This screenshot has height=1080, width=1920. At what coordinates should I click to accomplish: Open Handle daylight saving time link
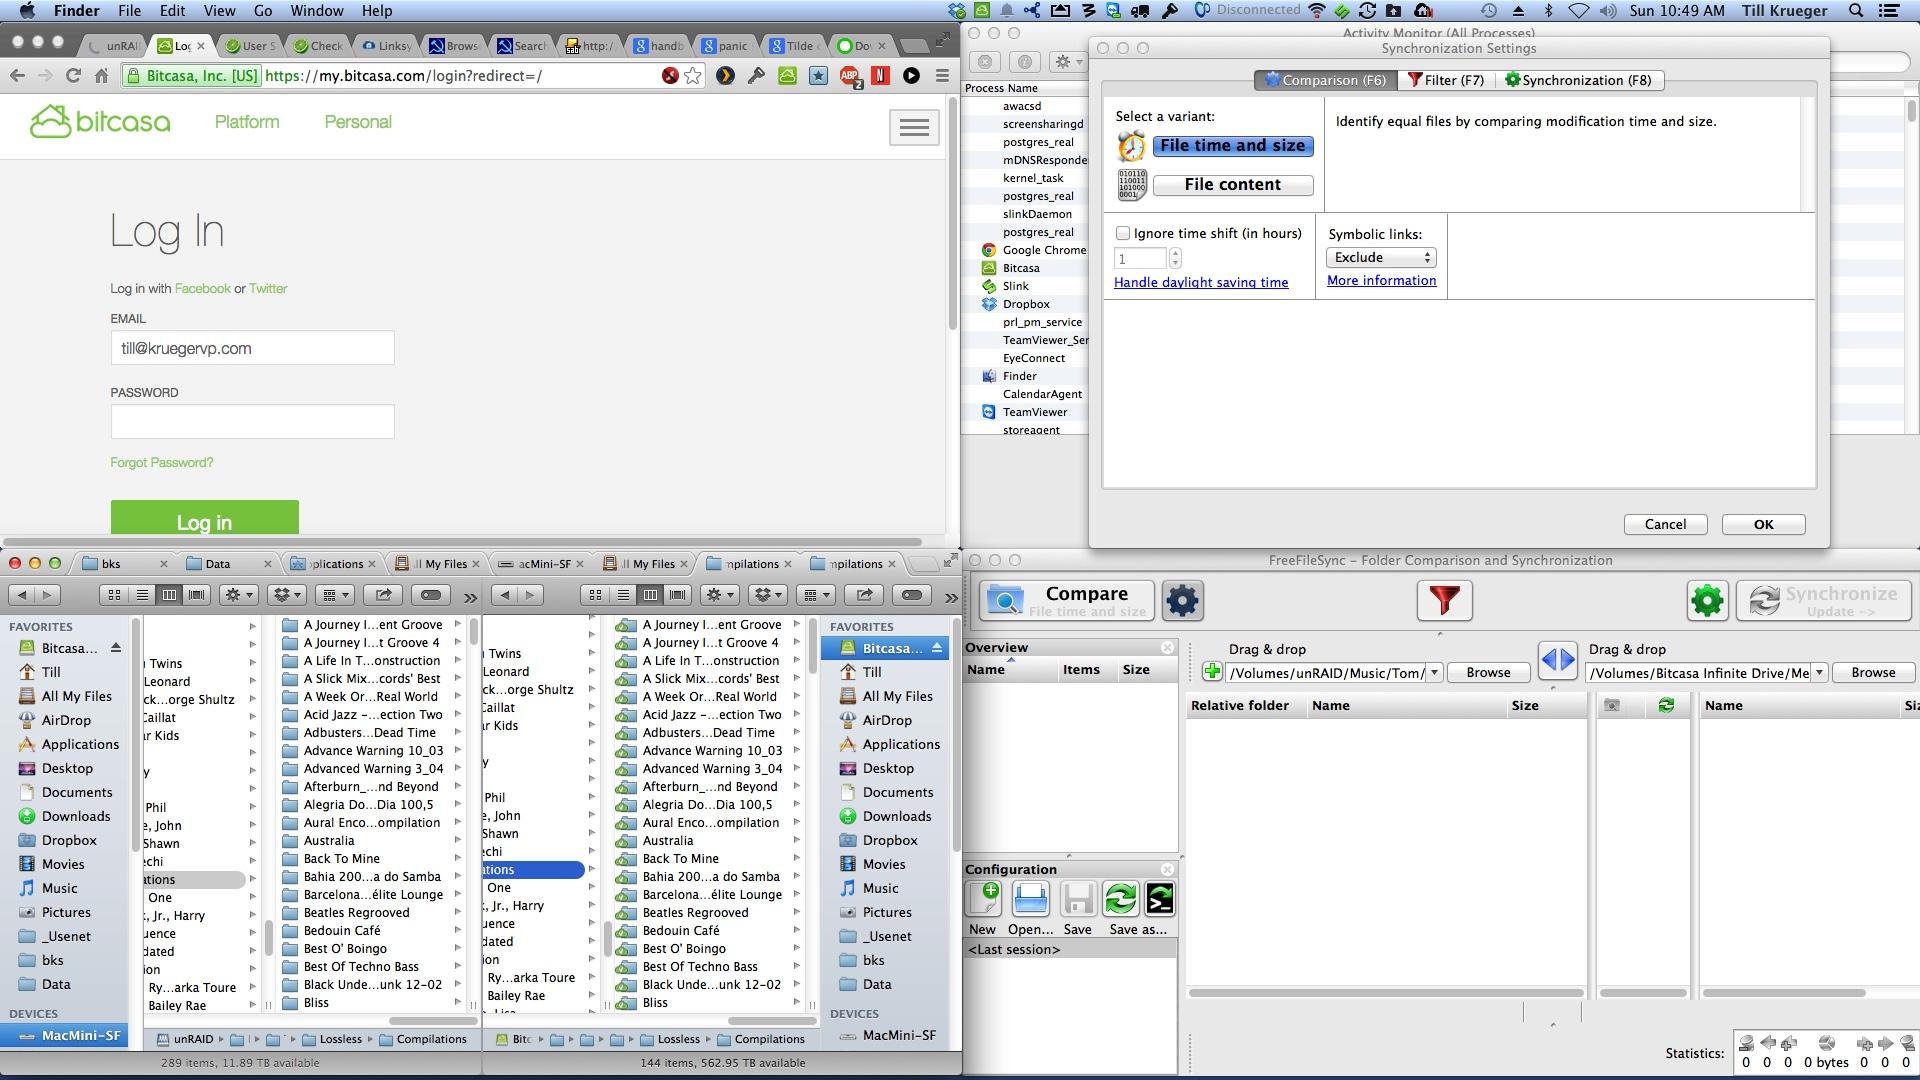pyautogui.click(x=1201, y=283)
